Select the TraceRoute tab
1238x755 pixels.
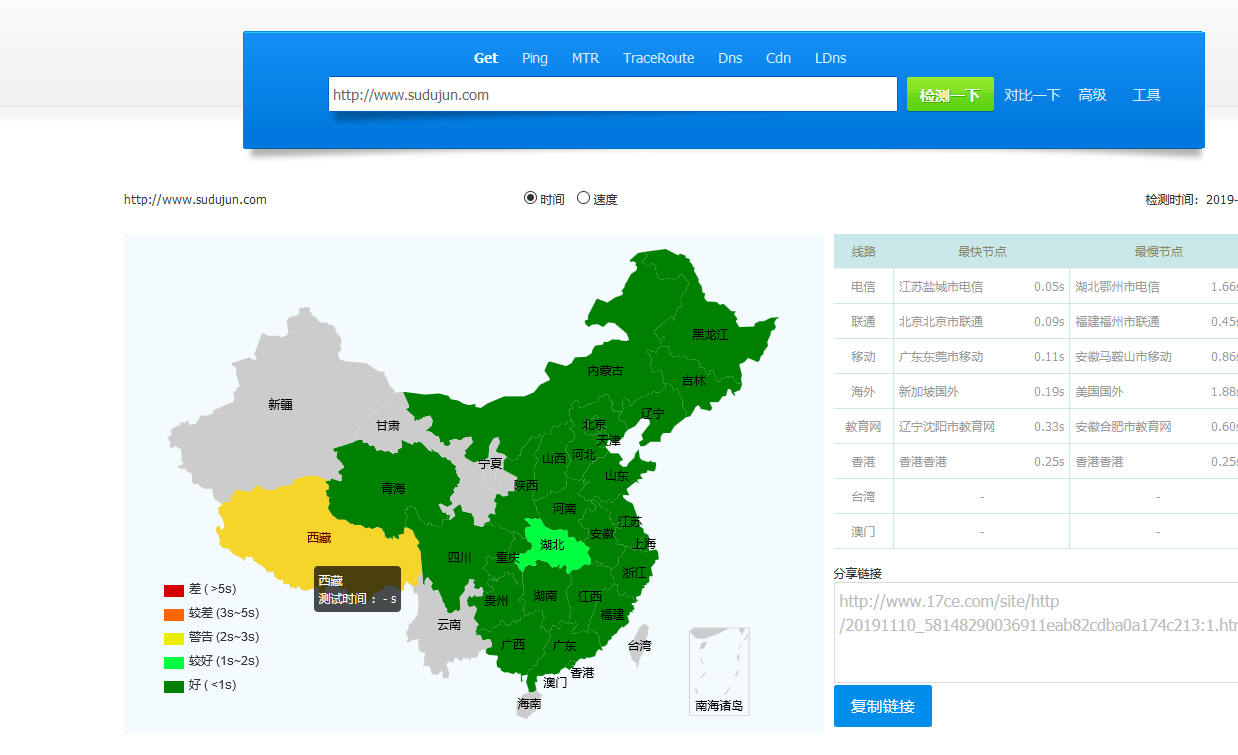point(658,58)
